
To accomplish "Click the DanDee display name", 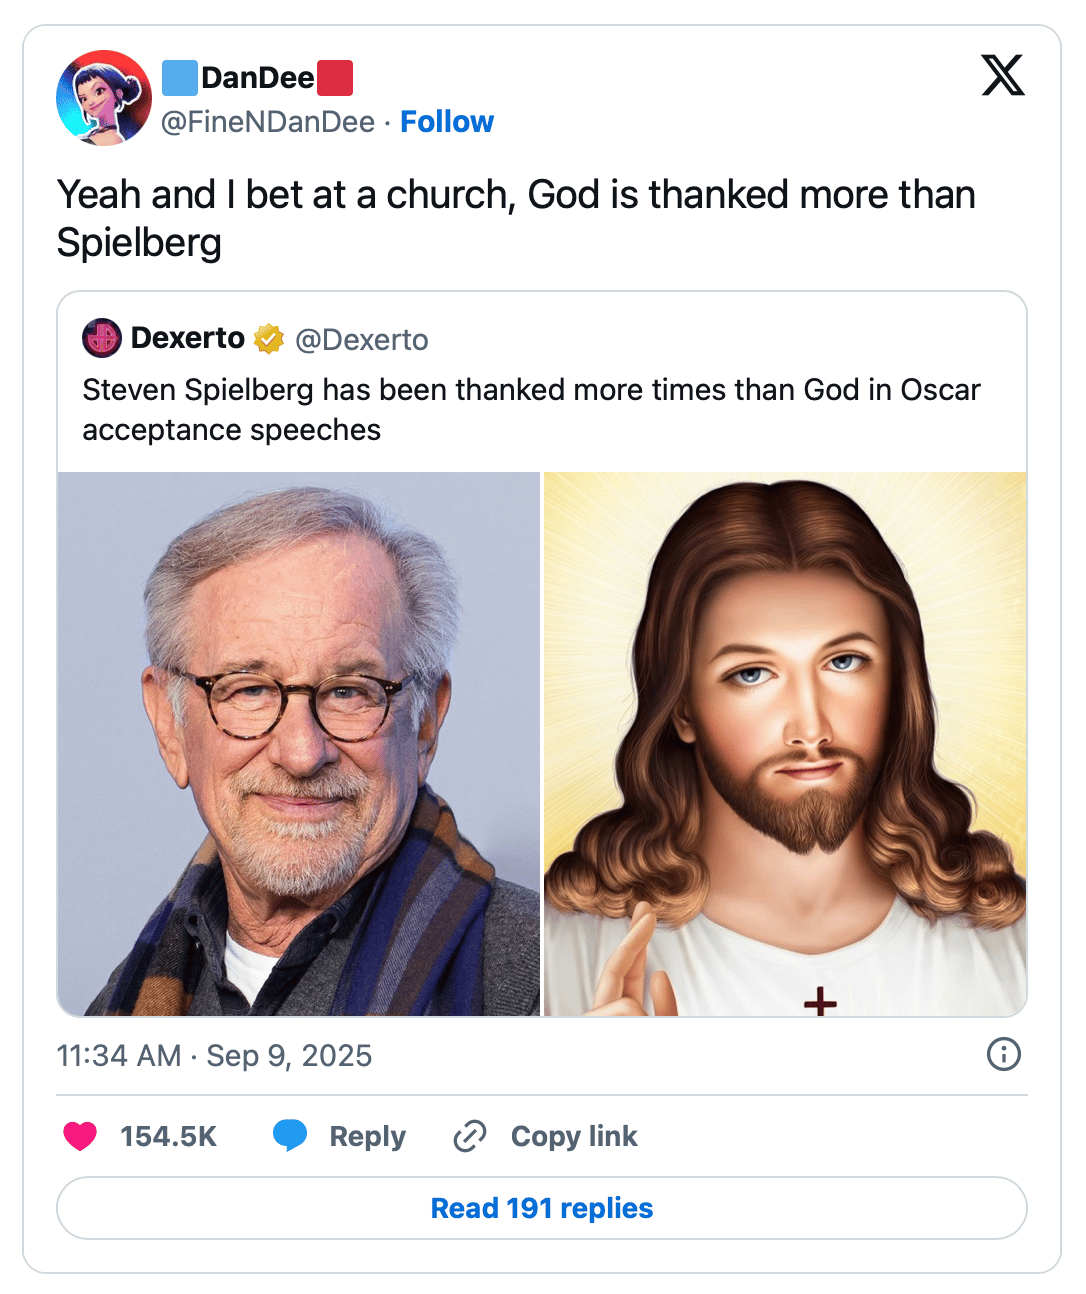I will [x=258, y=77].
